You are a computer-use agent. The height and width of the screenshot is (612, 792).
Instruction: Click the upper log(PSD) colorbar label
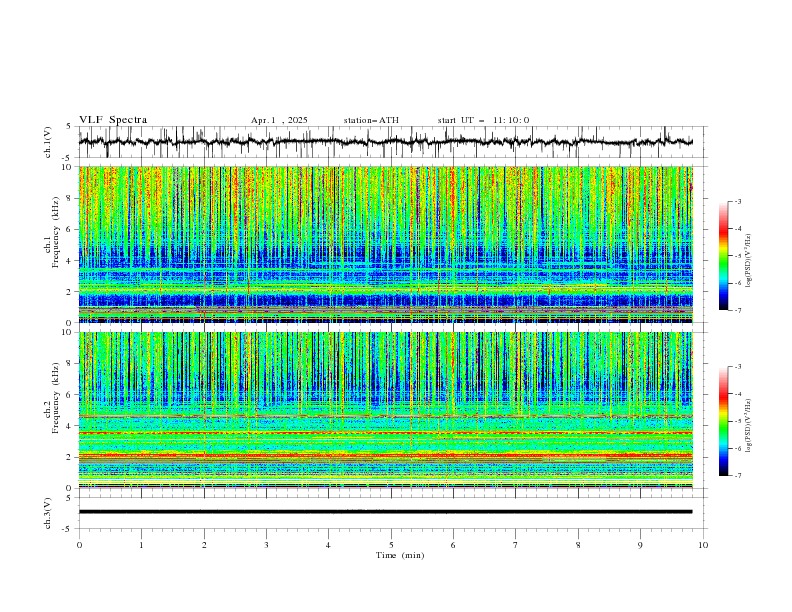tap(748, 261)
